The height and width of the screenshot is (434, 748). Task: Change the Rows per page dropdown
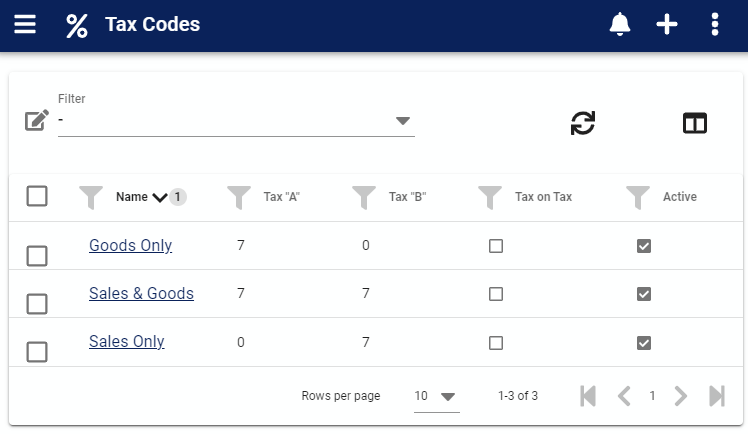pyautogui.click(x=436, y=396)
